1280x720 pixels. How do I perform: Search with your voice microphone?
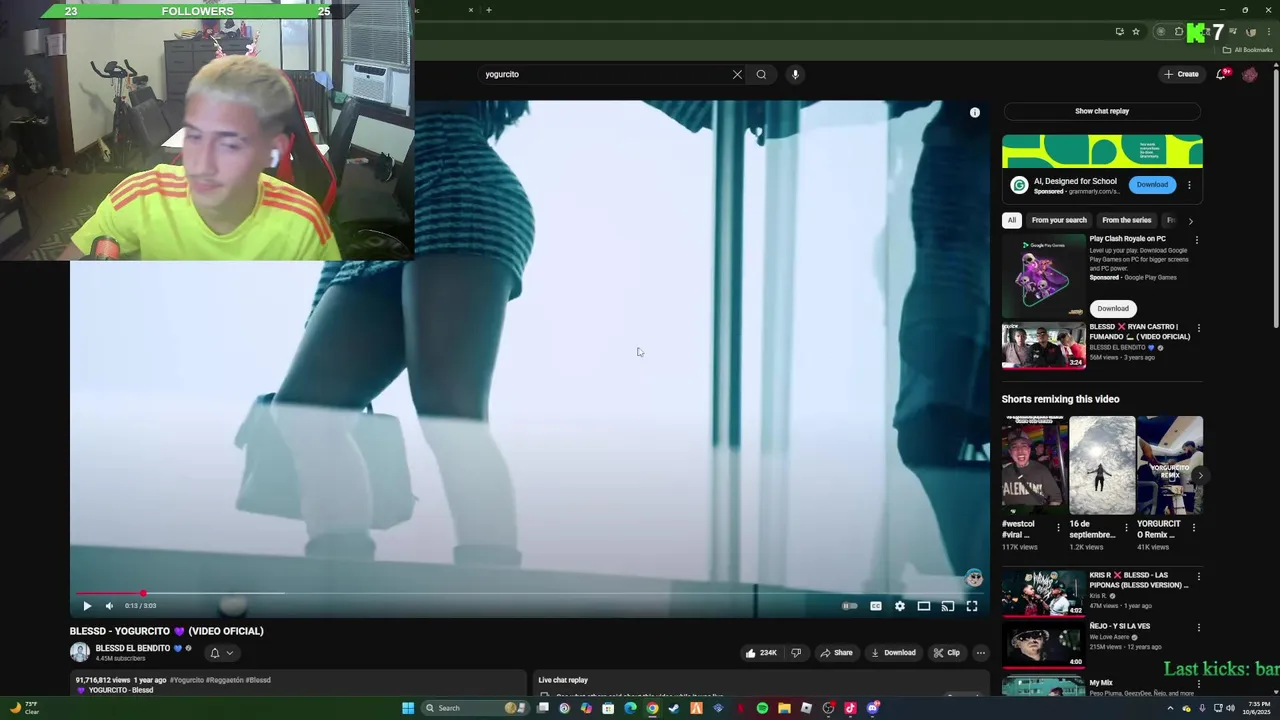click(795, 74)
